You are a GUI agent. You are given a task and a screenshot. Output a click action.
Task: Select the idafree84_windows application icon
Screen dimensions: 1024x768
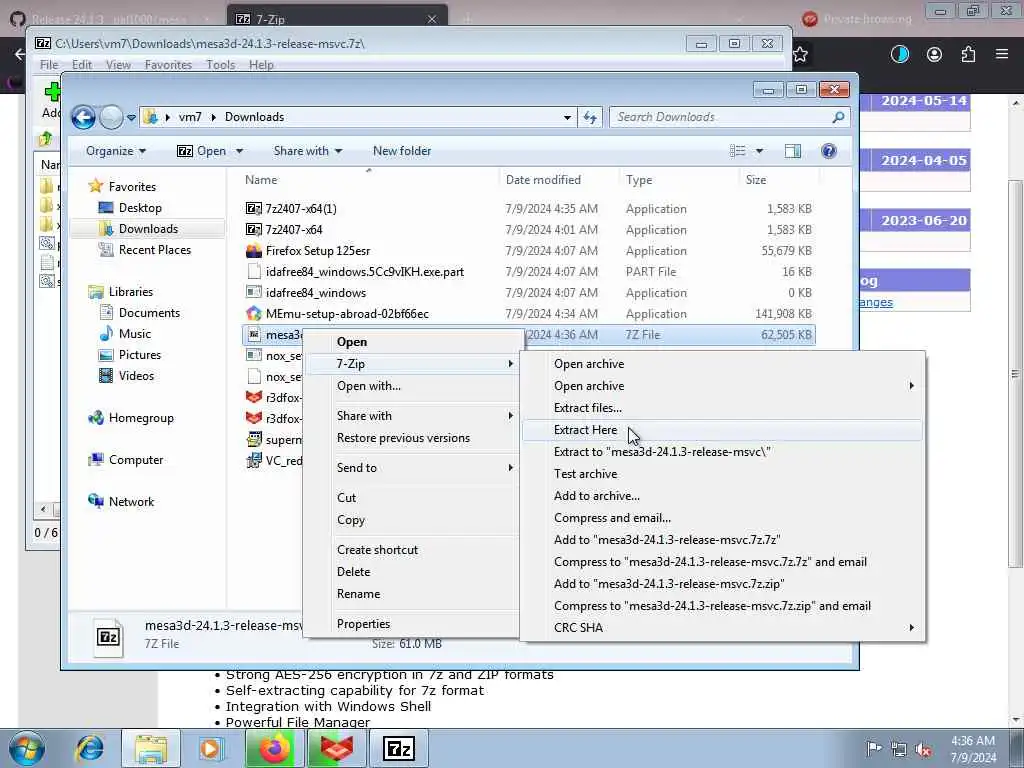coord(253,293)
